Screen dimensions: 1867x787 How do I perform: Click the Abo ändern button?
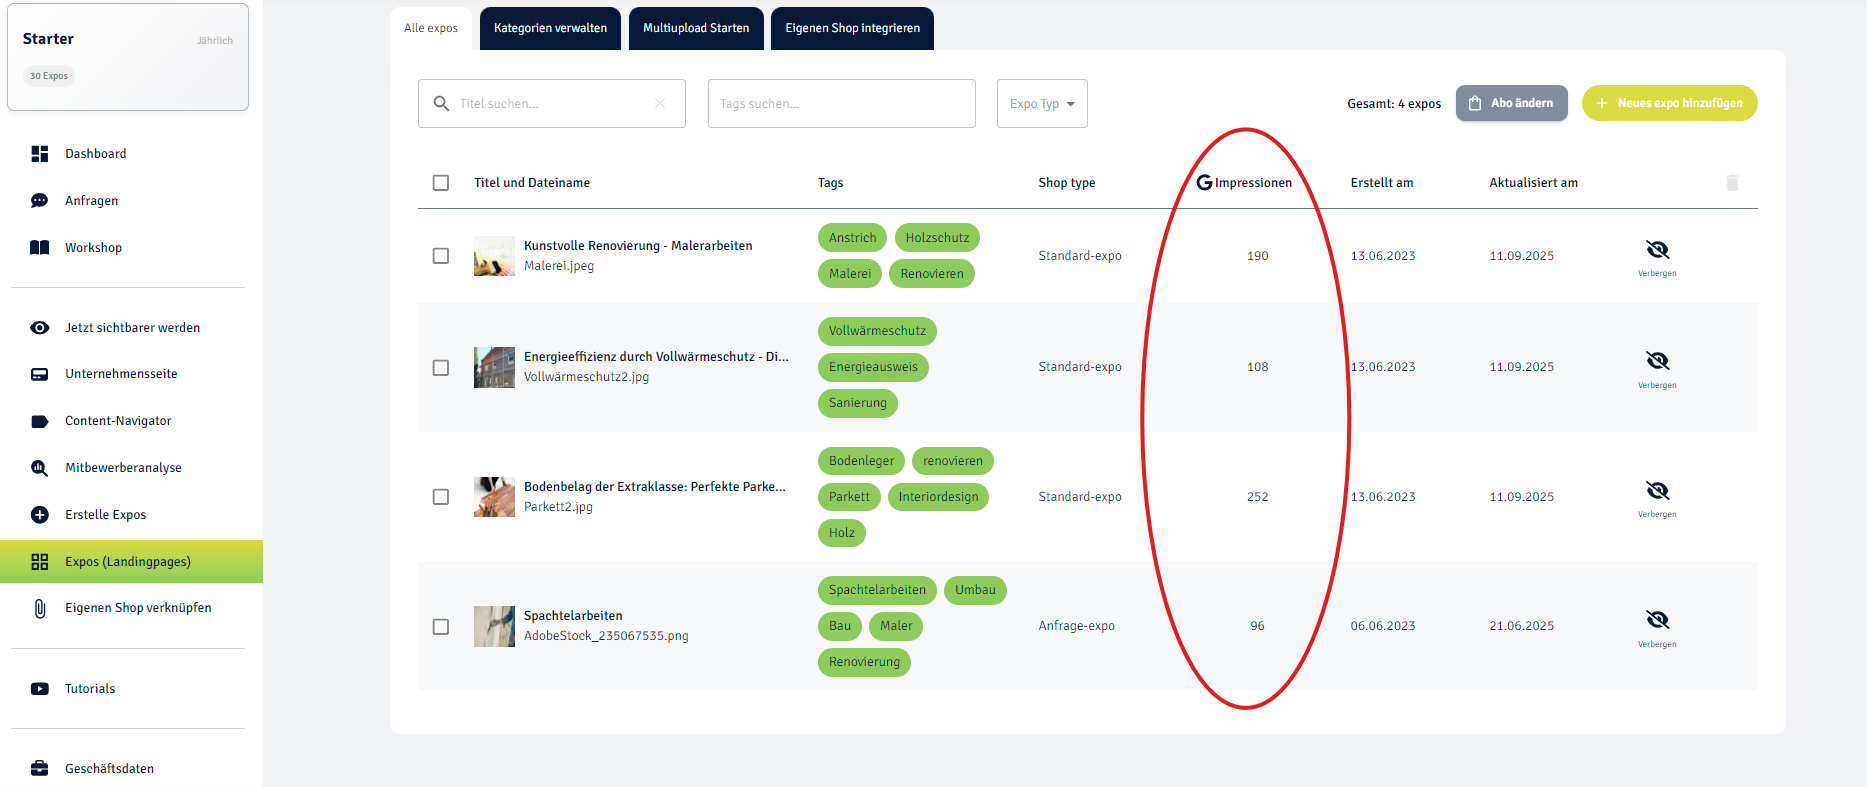pos(1512,103)
